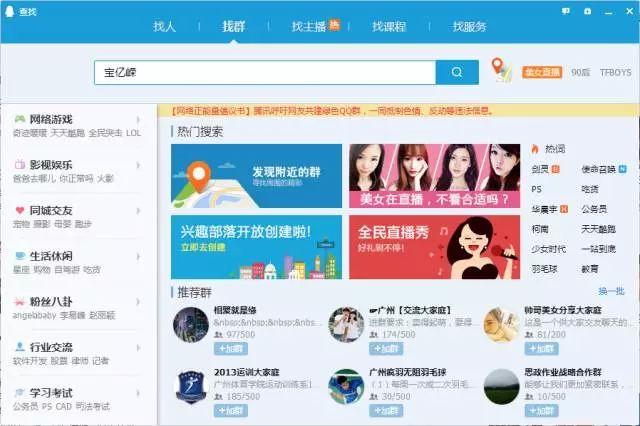Open the nearby-groups map pin icon

coord(501,69)
